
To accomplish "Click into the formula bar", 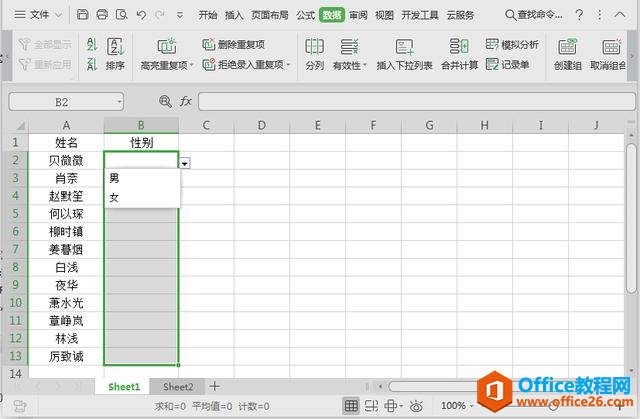I will click(416, 102).
